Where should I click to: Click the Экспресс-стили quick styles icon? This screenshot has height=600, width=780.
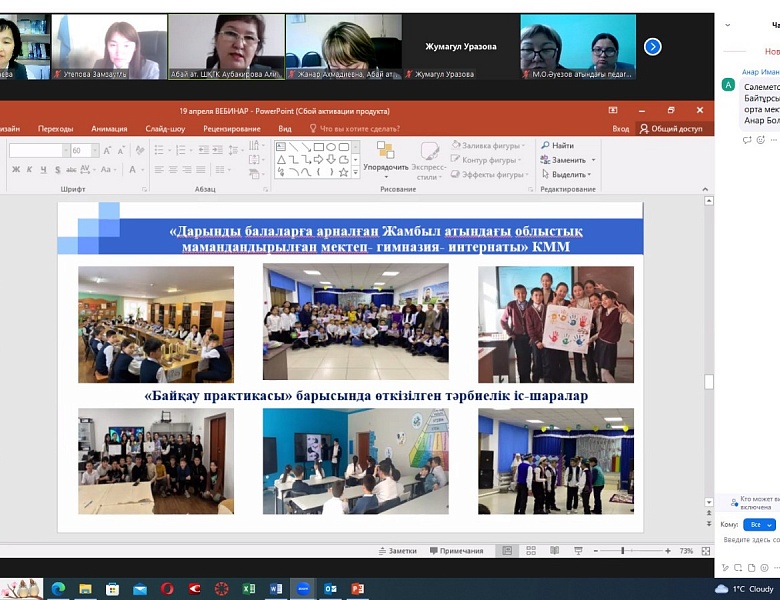coord(428,156)
